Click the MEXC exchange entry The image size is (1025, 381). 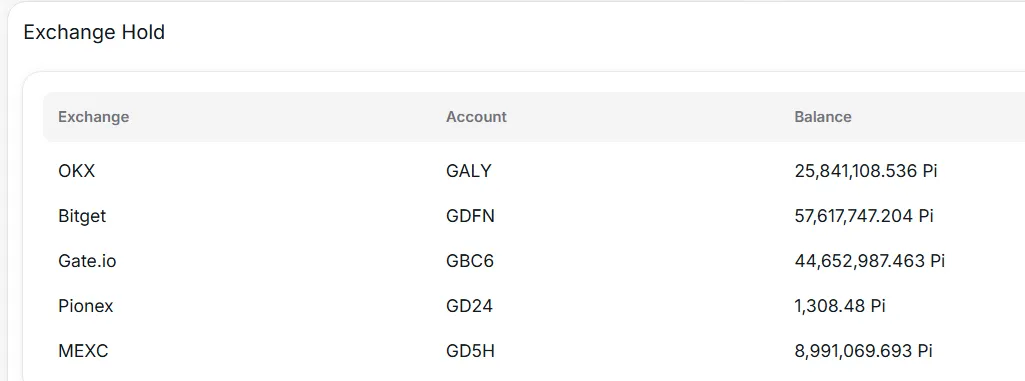coord(83,352)
